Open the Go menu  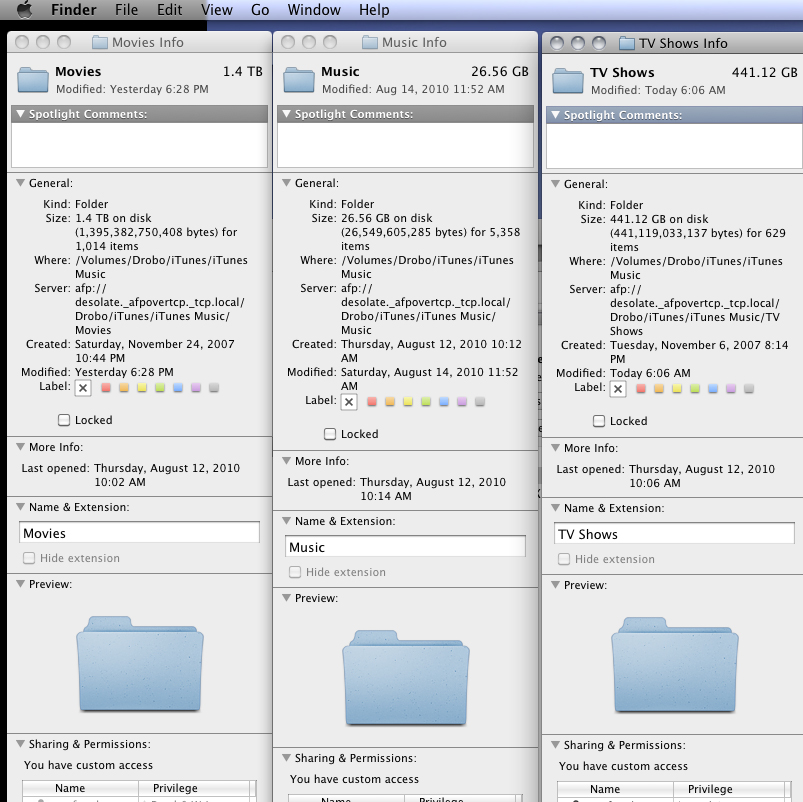(x=260, y=10)
